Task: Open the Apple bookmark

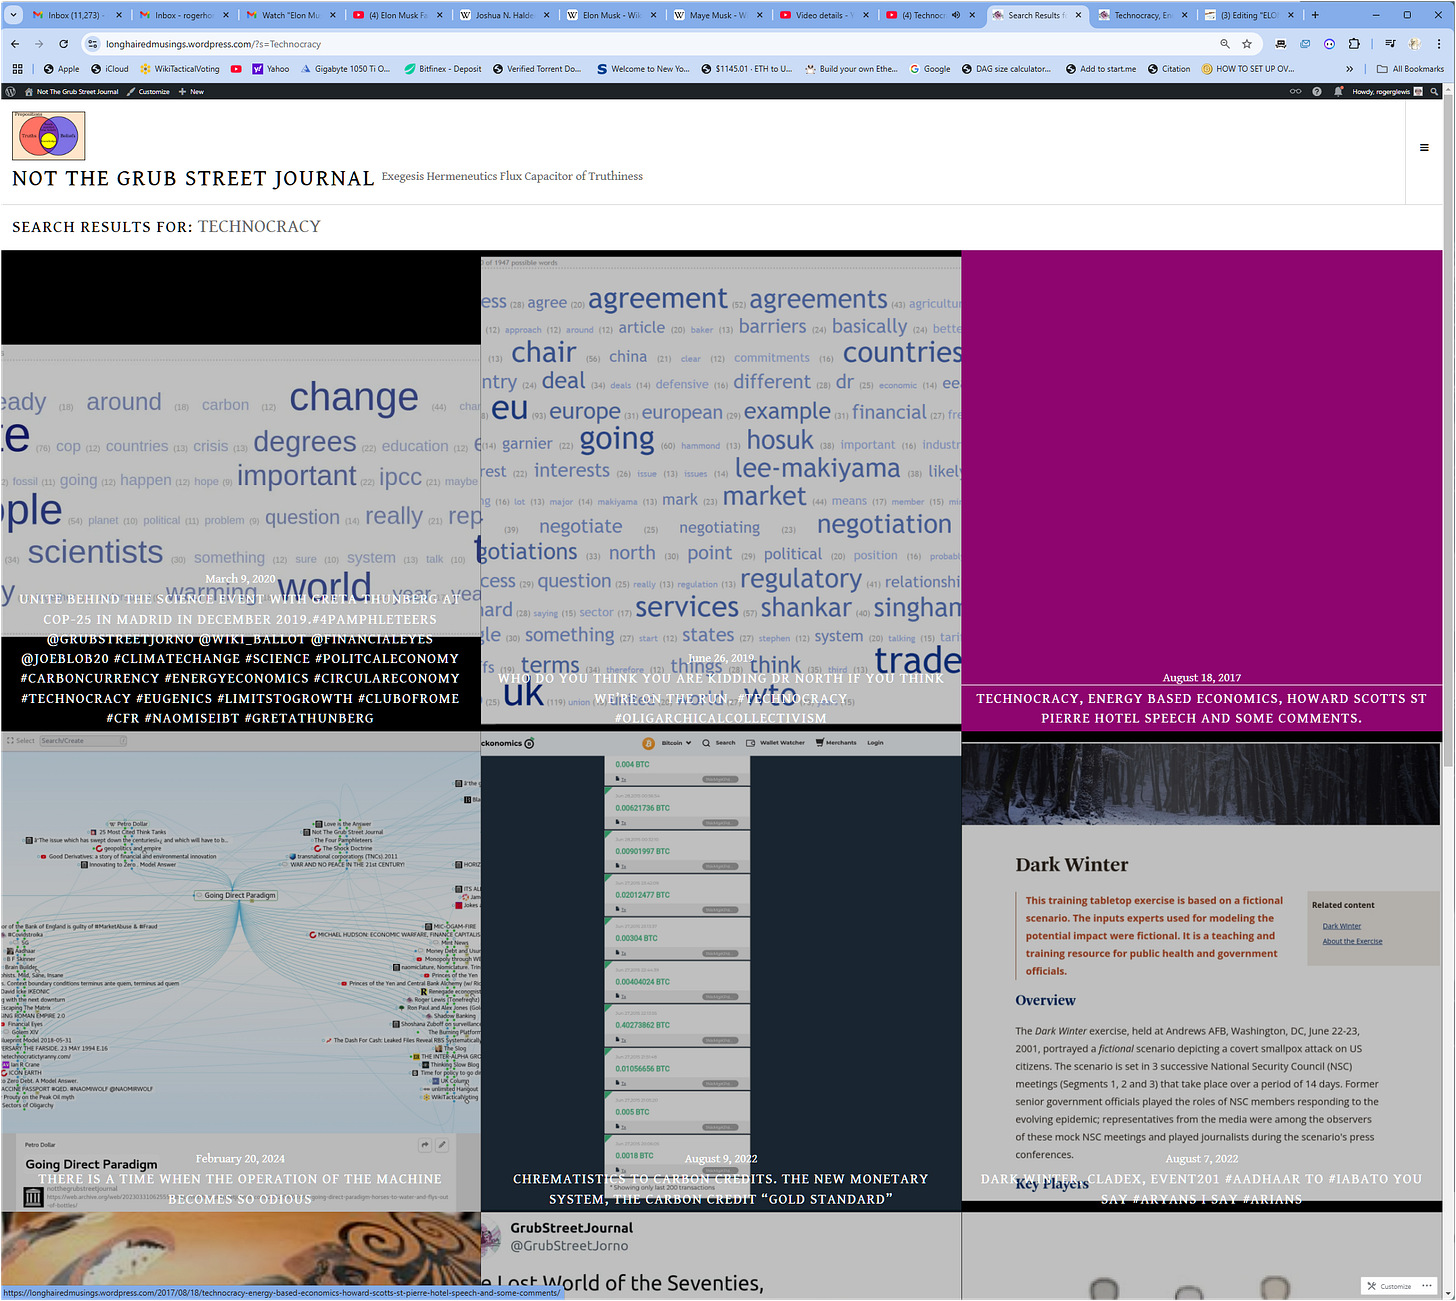Action: 61,69
